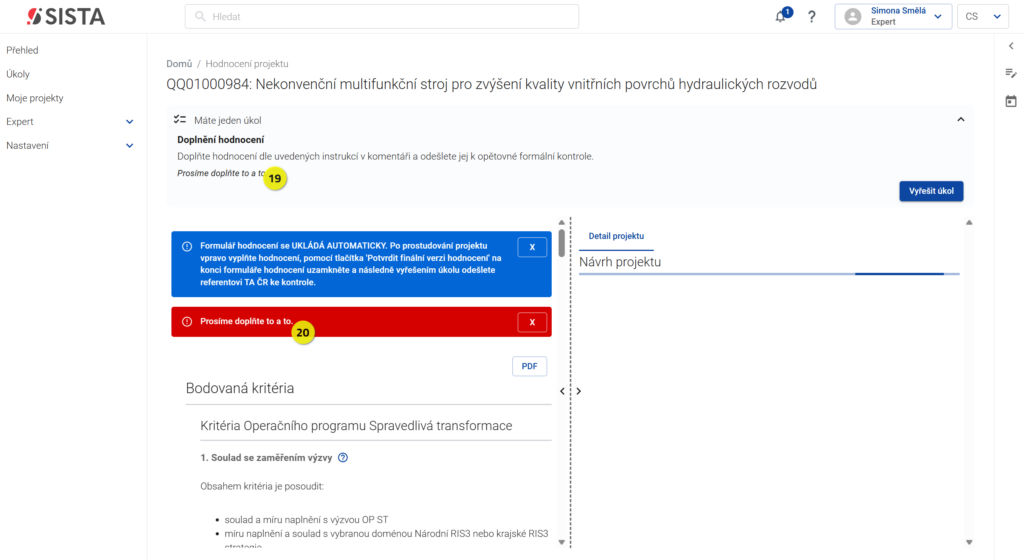Export evaluation using the PDF button
The image size is (1024, 560).
(529, 366)
